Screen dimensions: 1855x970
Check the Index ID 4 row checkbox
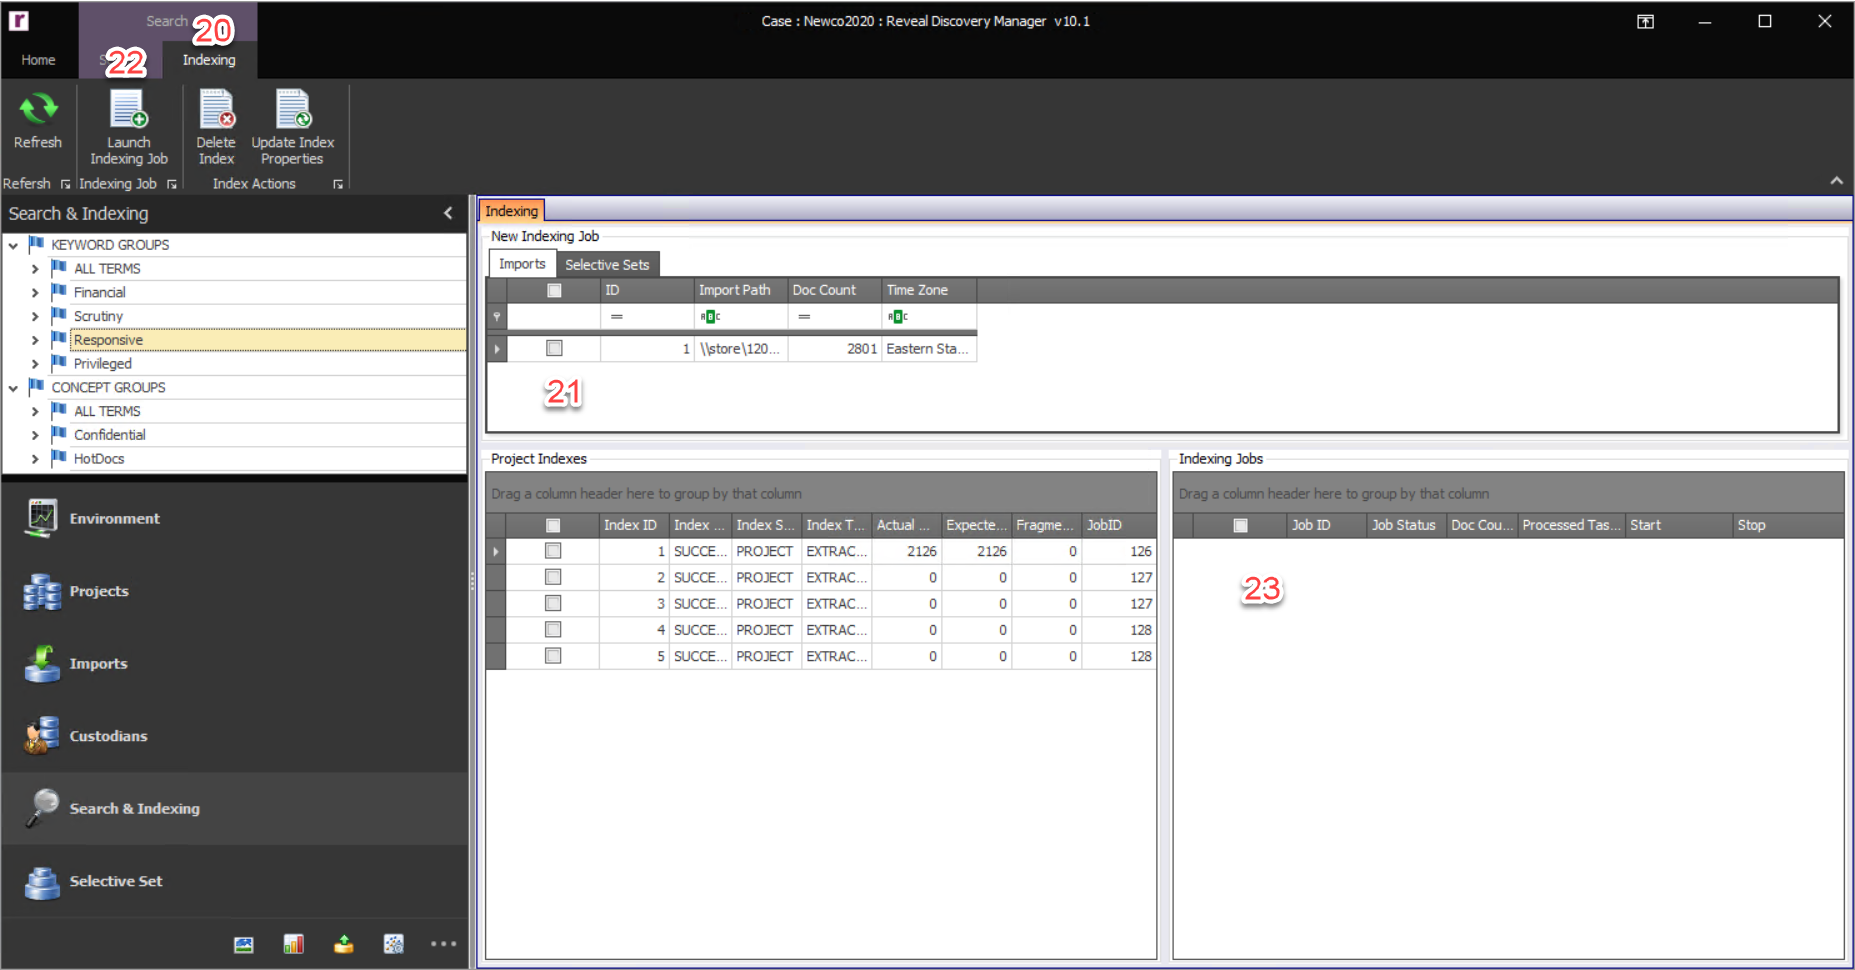pyautogui.click(x=553, y=629)
